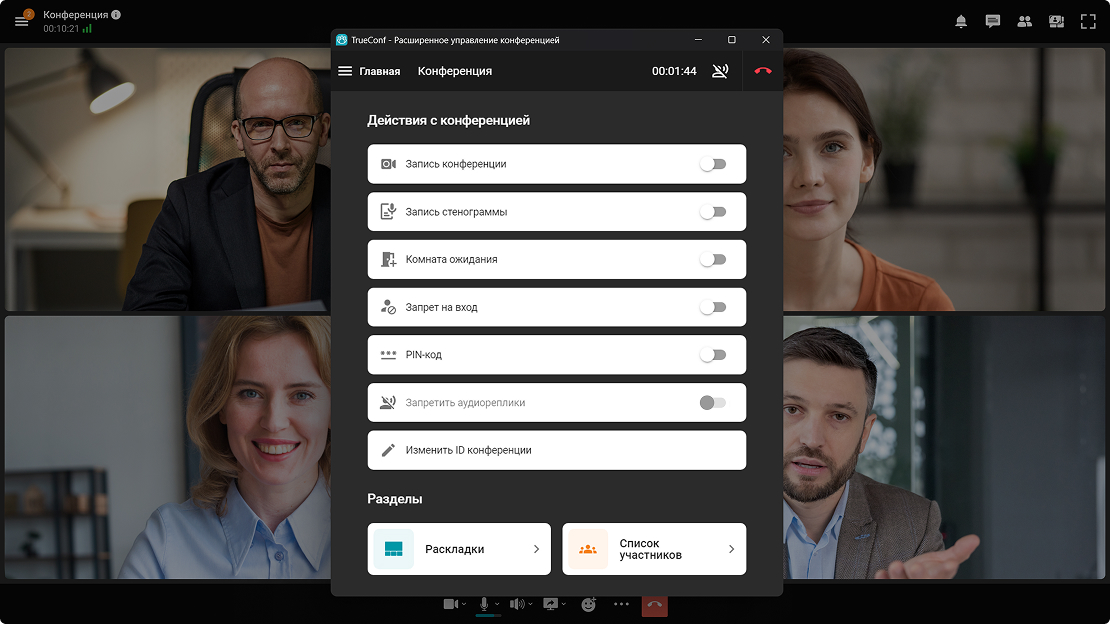Click the notifications bell icon
Screen dimensions: 1110x624
click(x=961, y=21)
